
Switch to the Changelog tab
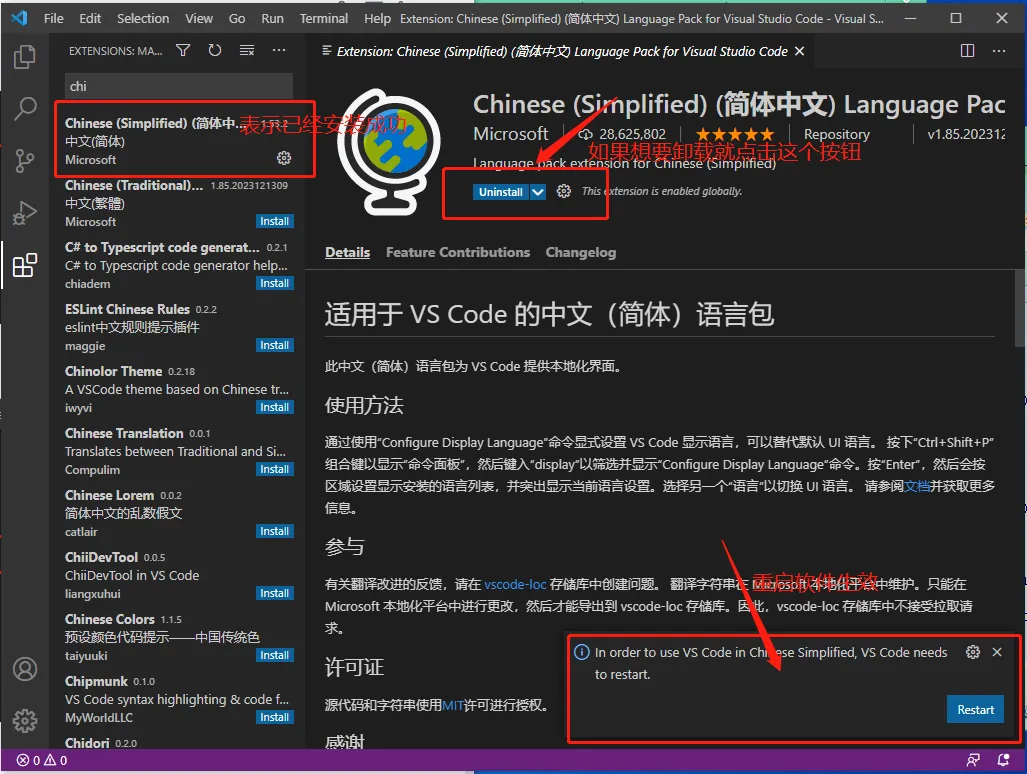[x=580, y=253]
